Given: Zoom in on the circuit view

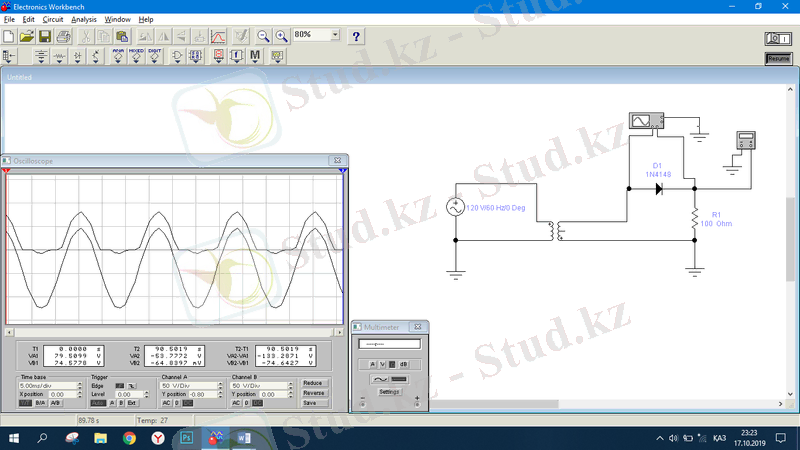Looking at the screenshot, I should pyautogui.click(x=282, y=36).
